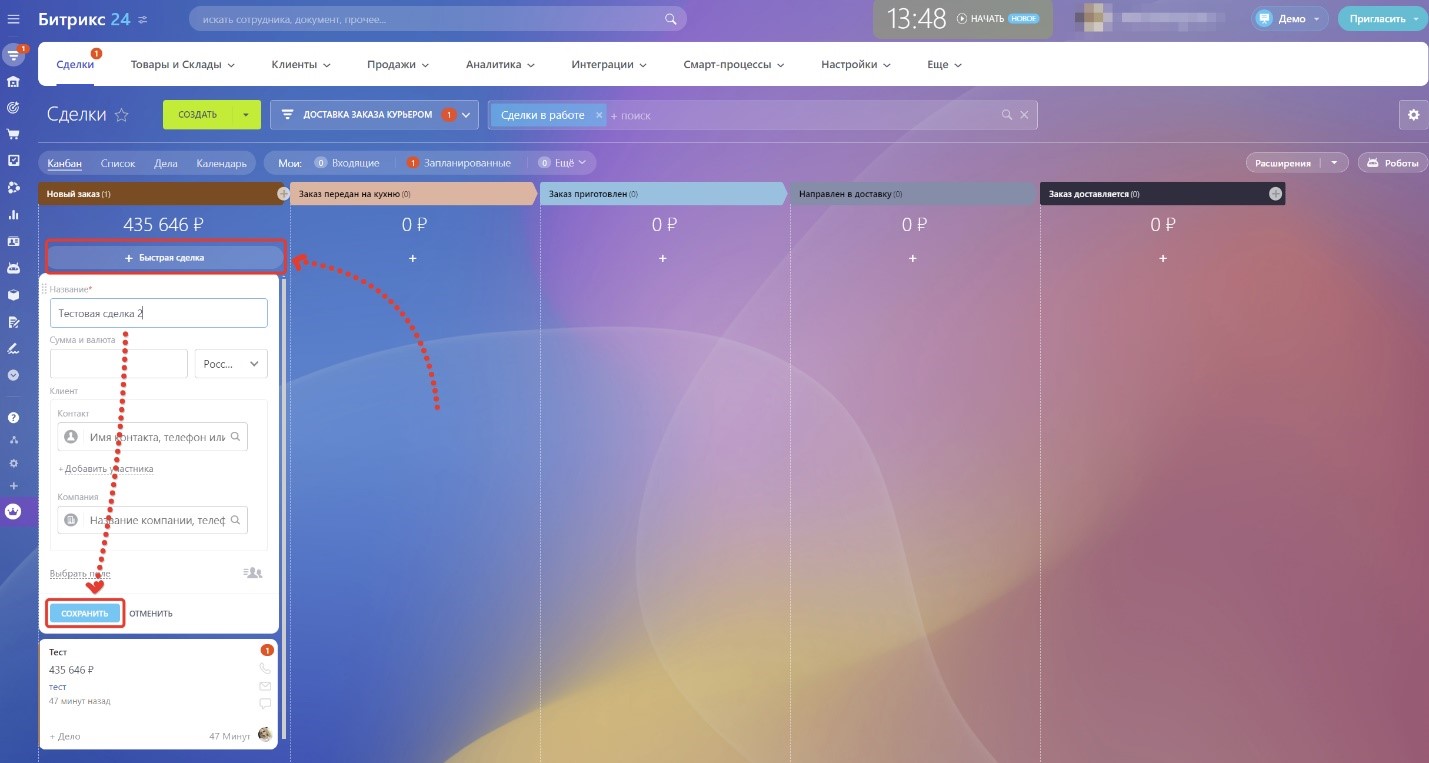Click the help question mark sidebar icon
This screenshot has height=763, width=1429.
point(13,418)
